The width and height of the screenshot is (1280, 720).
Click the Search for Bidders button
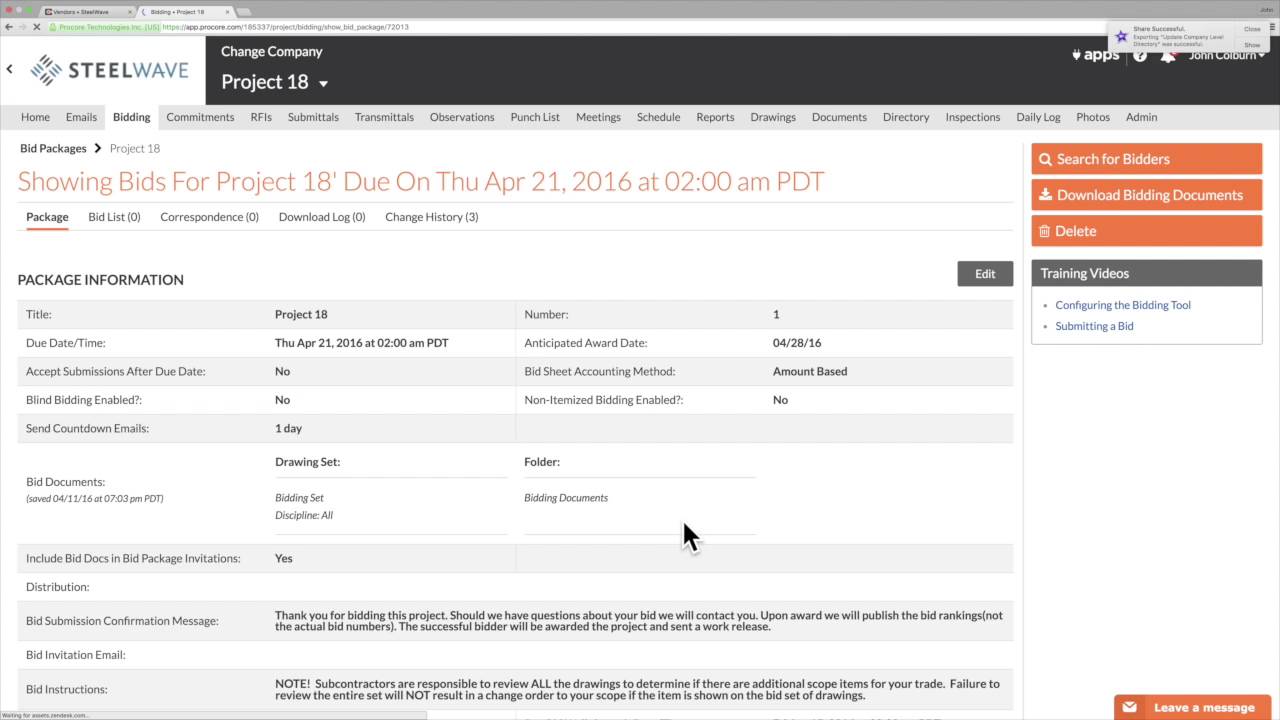point(1147,159)
